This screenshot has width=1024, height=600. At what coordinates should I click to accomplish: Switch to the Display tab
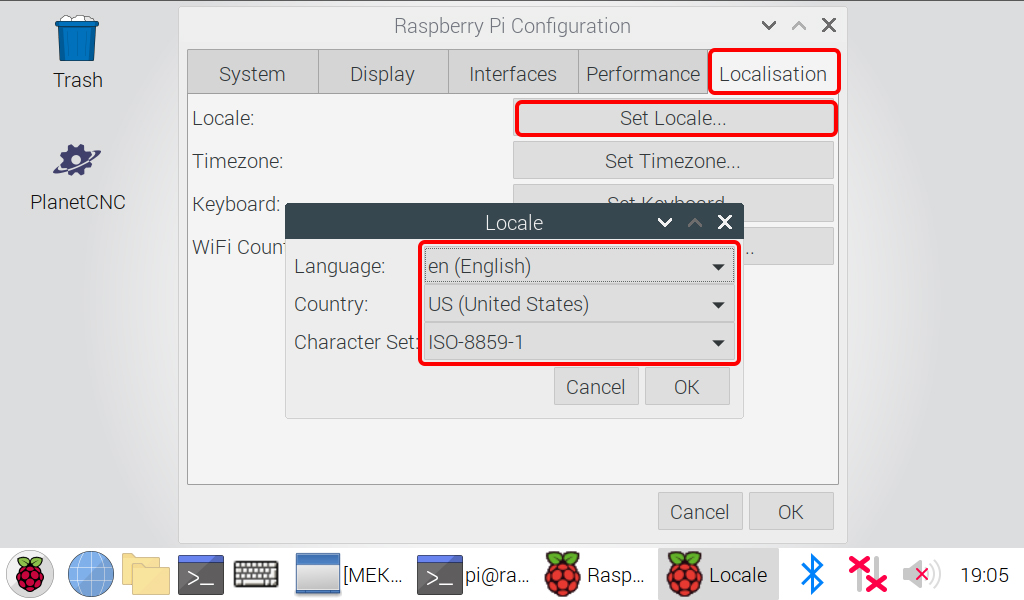coord(383,74)
